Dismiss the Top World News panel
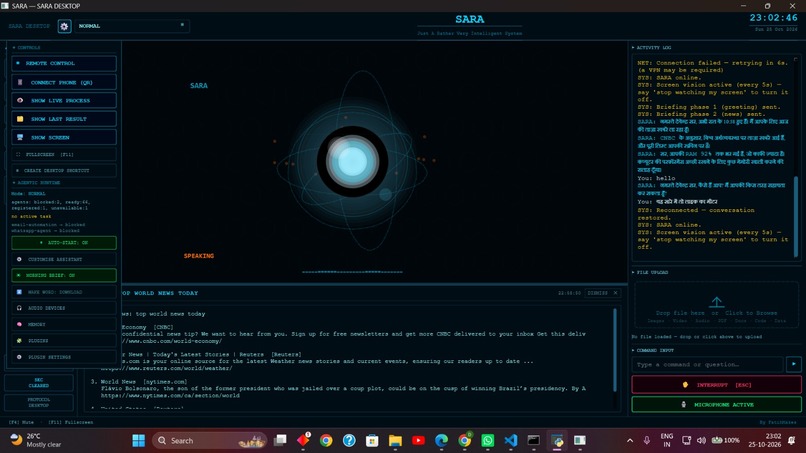 598,293
